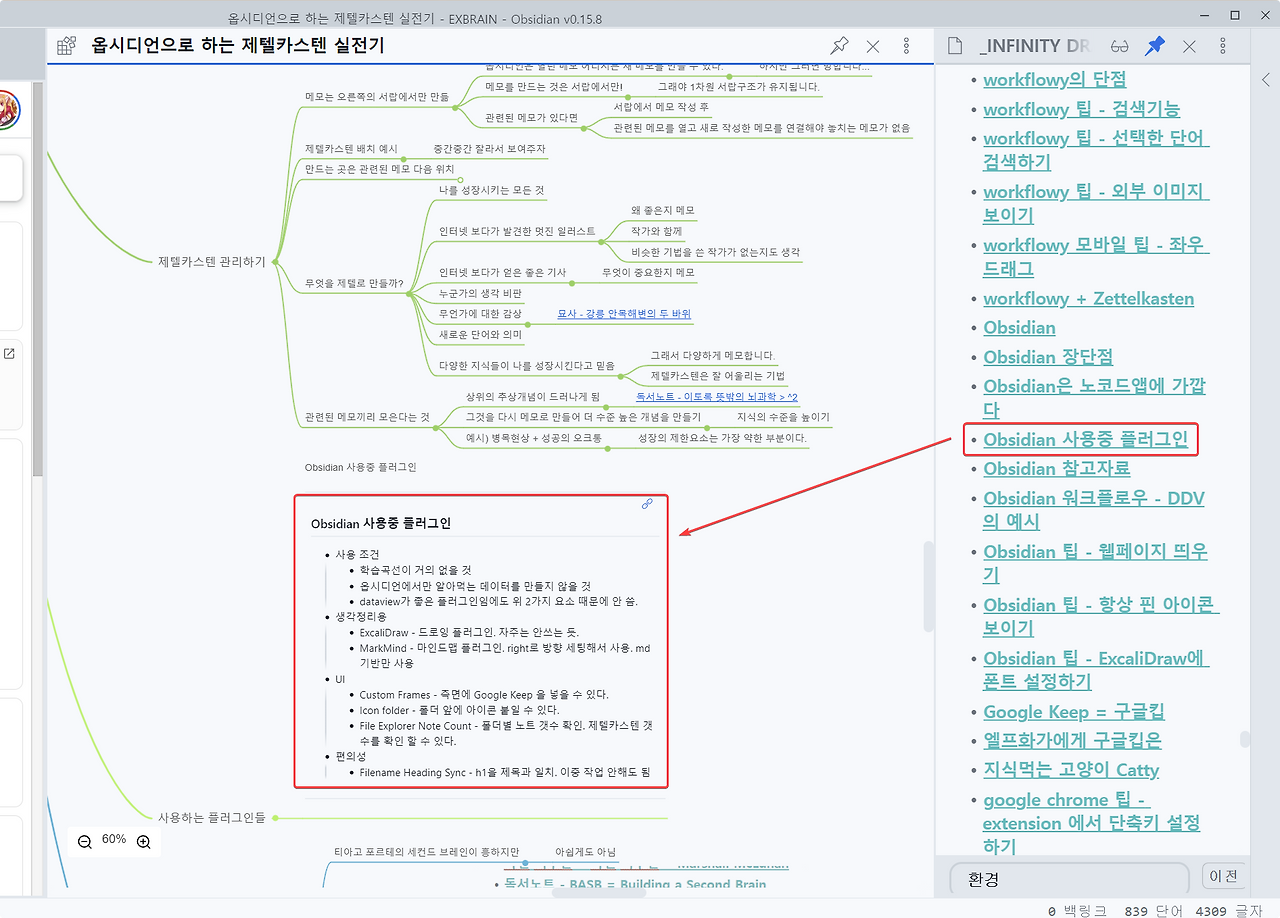Viewport: 1280px width, 918px height.
Task: Click the bold 'Obsidian 사용중 플러그인' heading of the embedded note
Action: point(381,524)
